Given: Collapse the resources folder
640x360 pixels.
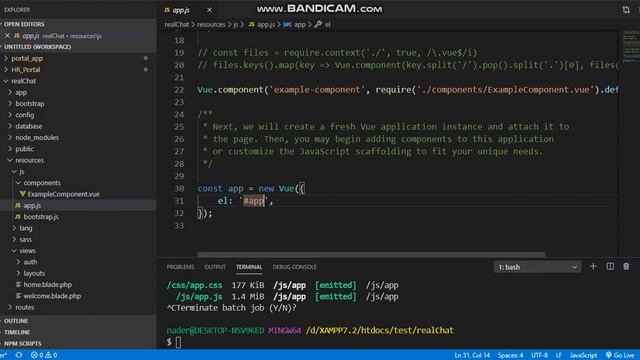Looking at the screenshot, I should (x=29, y=160).
